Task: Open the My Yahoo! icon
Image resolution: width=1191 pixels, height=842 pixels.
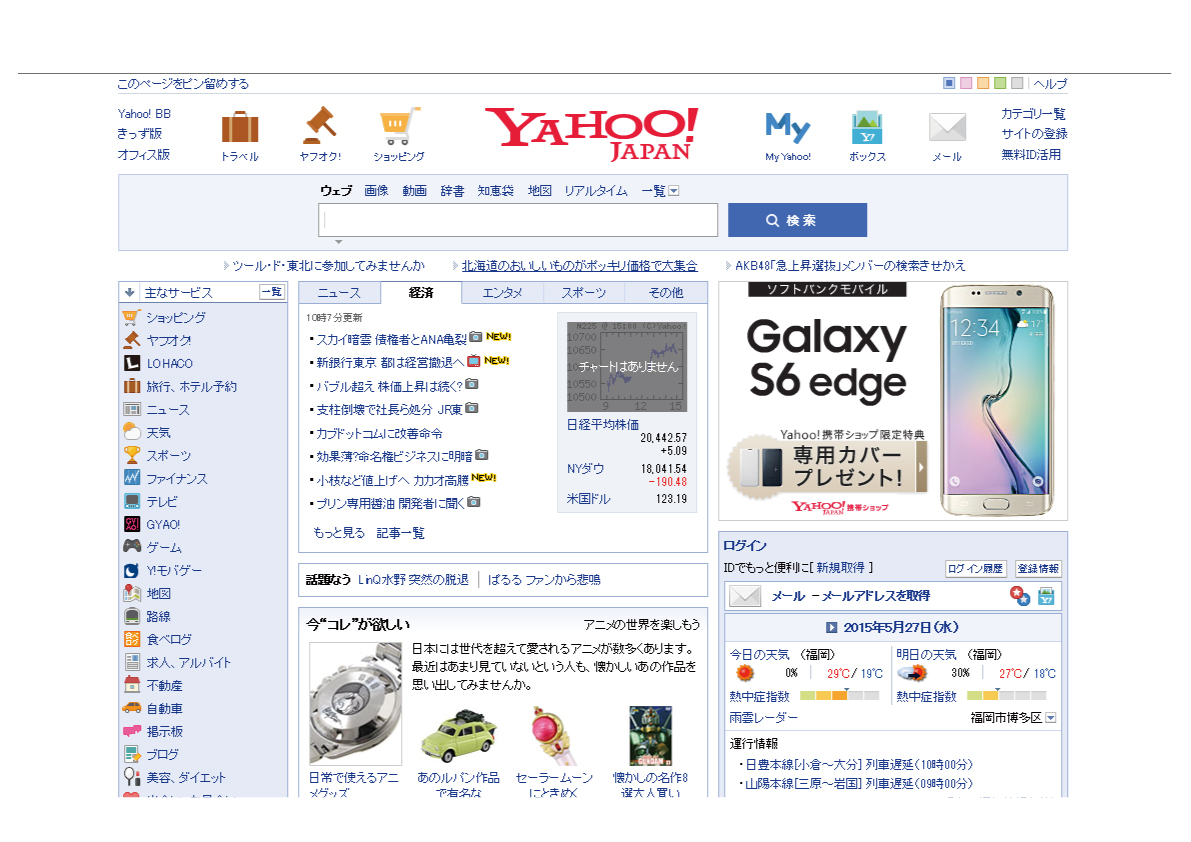Action: pos(788,128)
